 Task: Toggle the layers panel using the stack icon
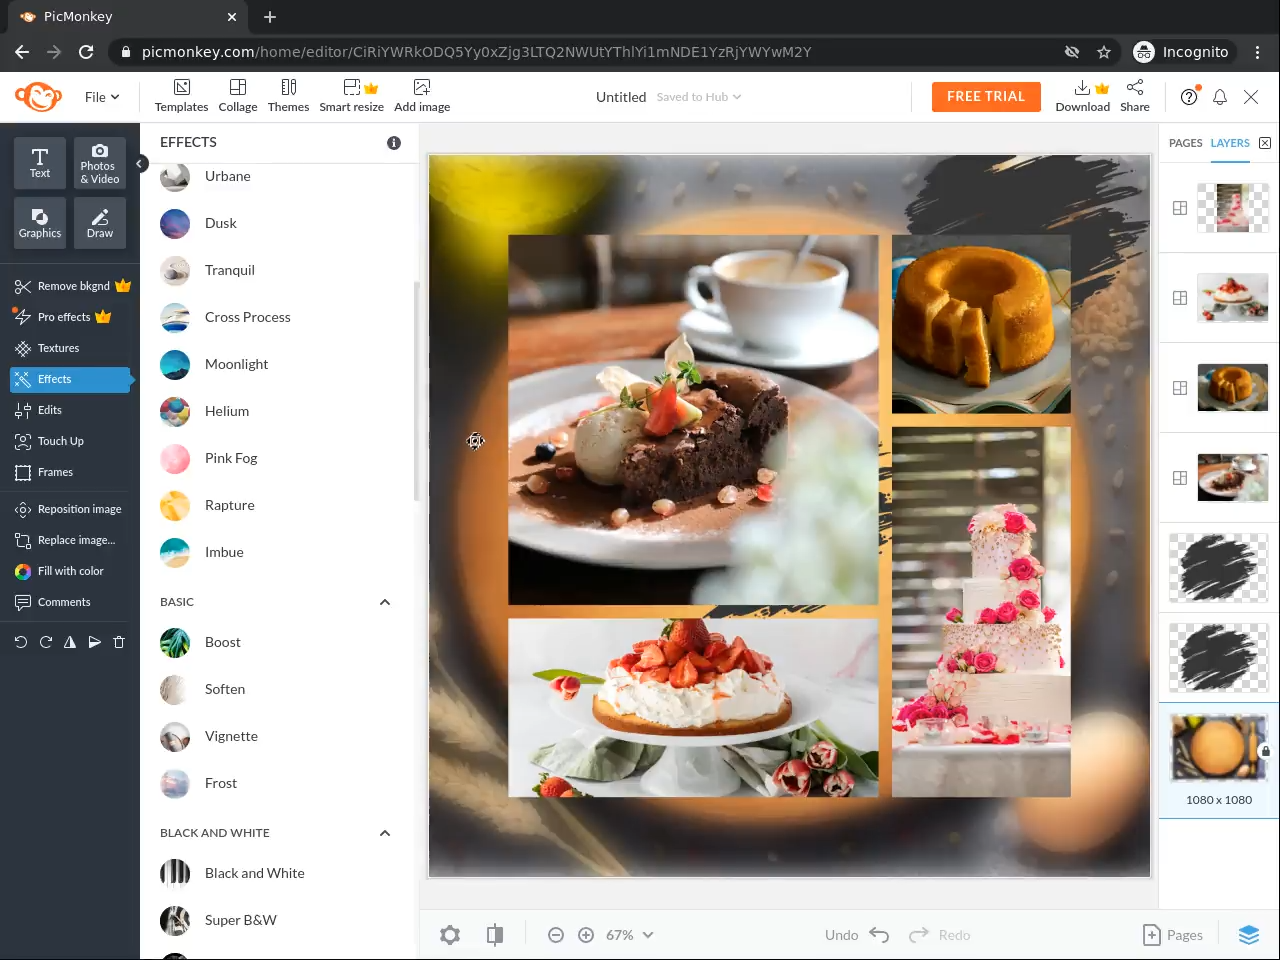[1249, 935]
